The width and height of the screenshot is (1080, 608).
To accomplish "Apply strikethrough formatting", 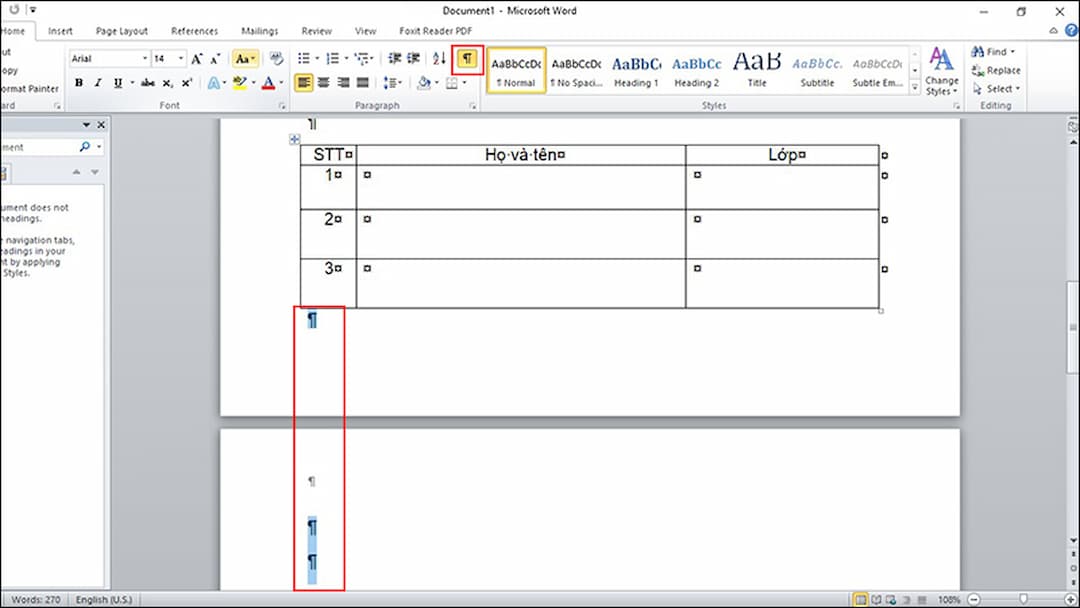I will click(x=147, y=83).
